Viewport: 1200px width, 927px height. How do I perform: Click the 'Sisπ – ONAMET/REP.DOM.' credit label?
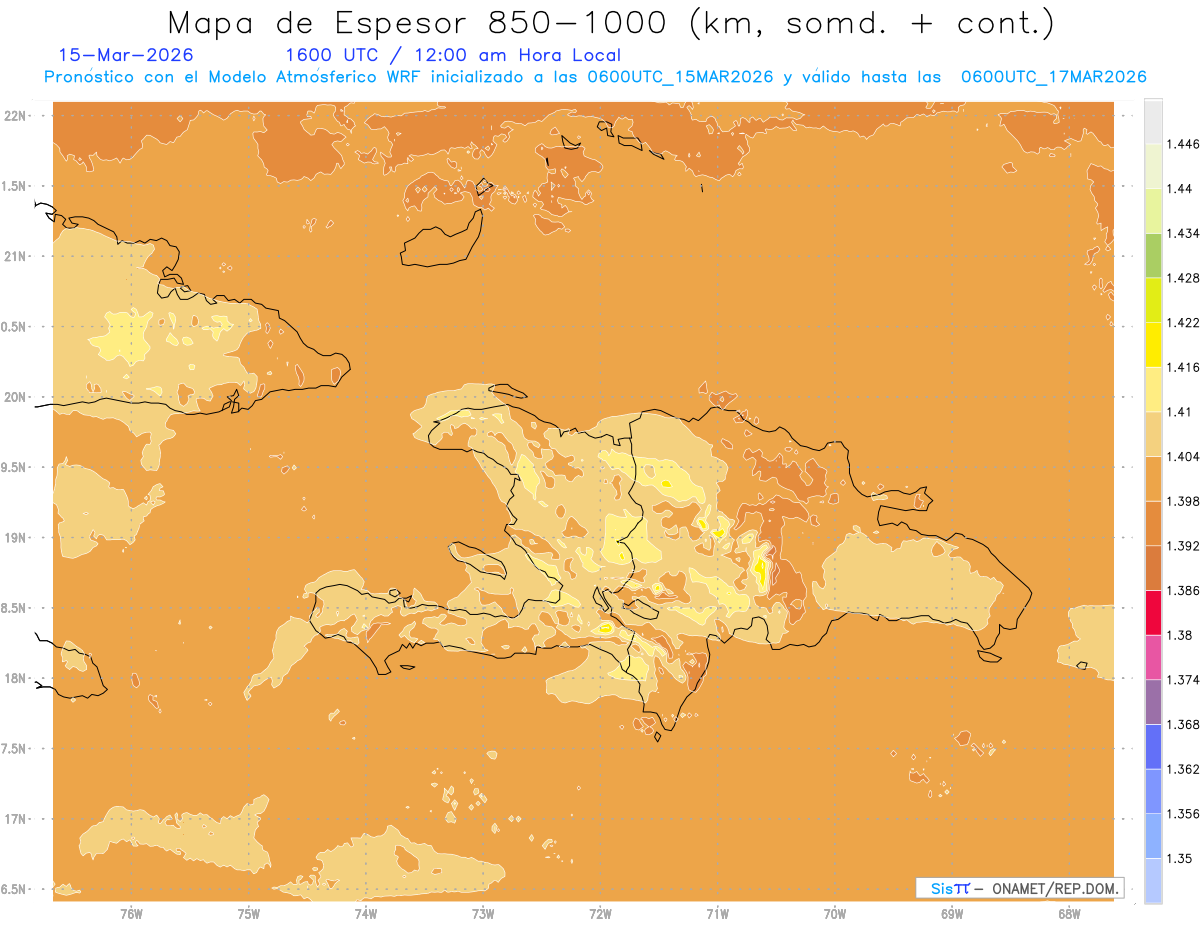(1020, 888)
